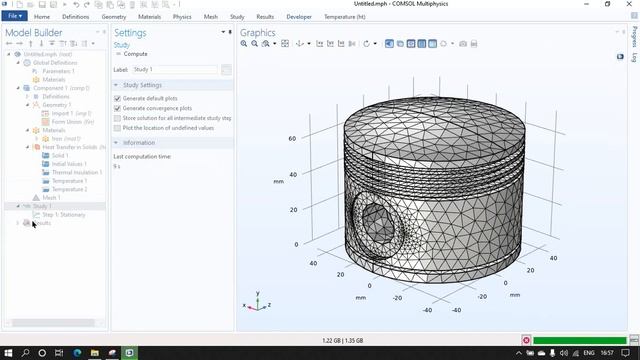Expand the Results tree node
This screenshot has width=640, height=360.
tap(18, 223)
